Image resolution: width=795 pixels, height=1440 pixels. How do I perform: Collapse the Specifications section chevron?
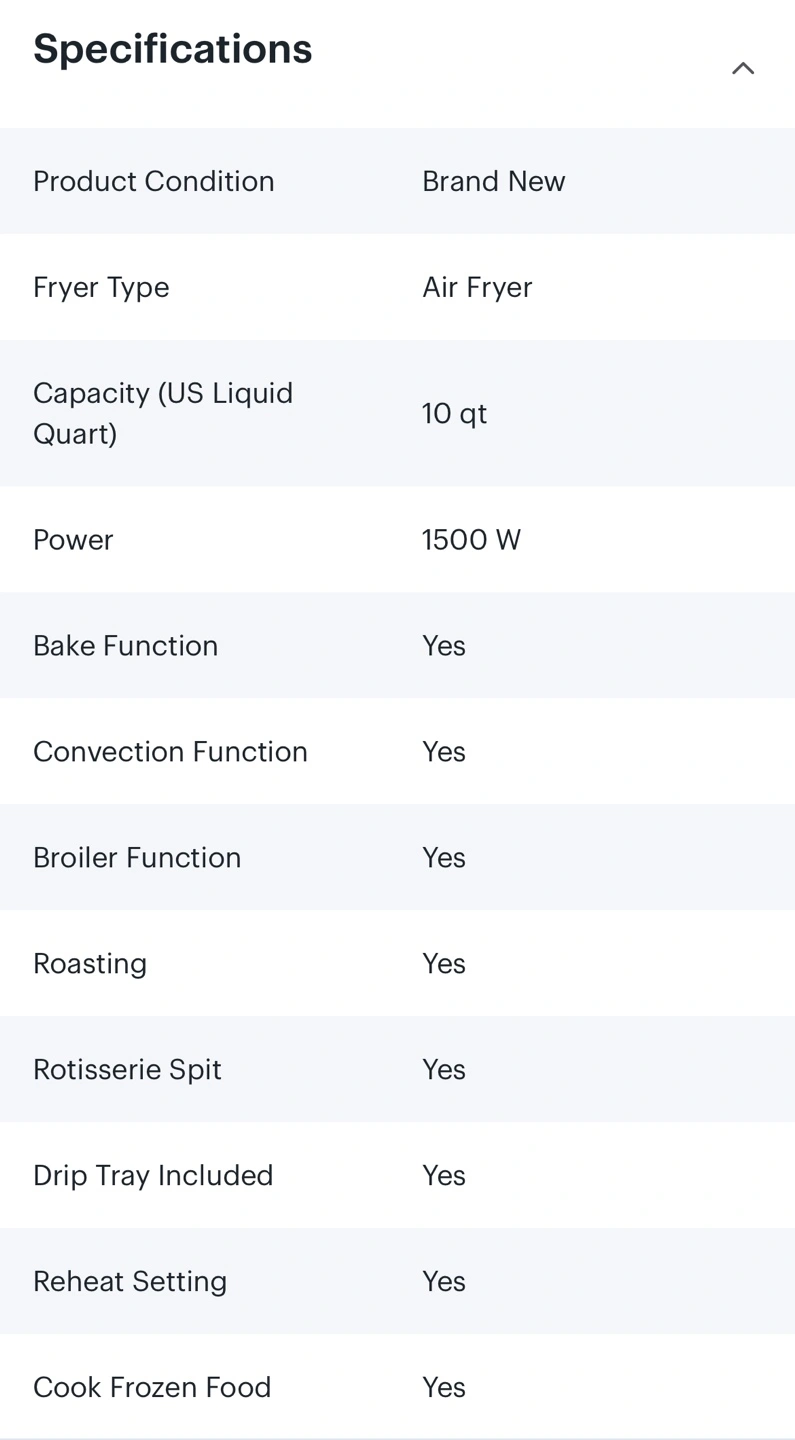[742, 69]
